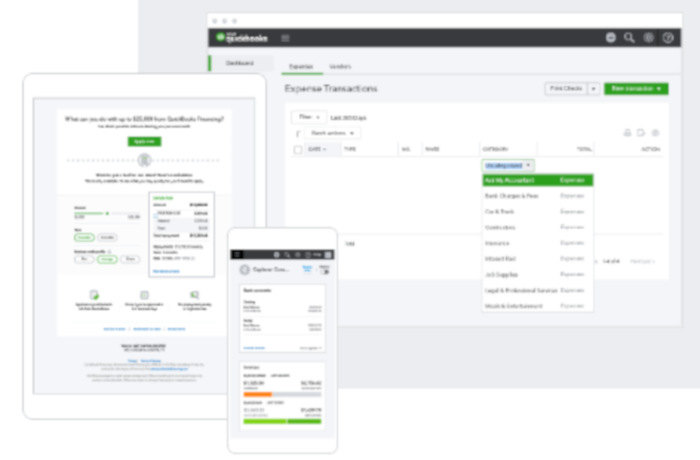Choose Meals & Entertainment category

point(538,306)
